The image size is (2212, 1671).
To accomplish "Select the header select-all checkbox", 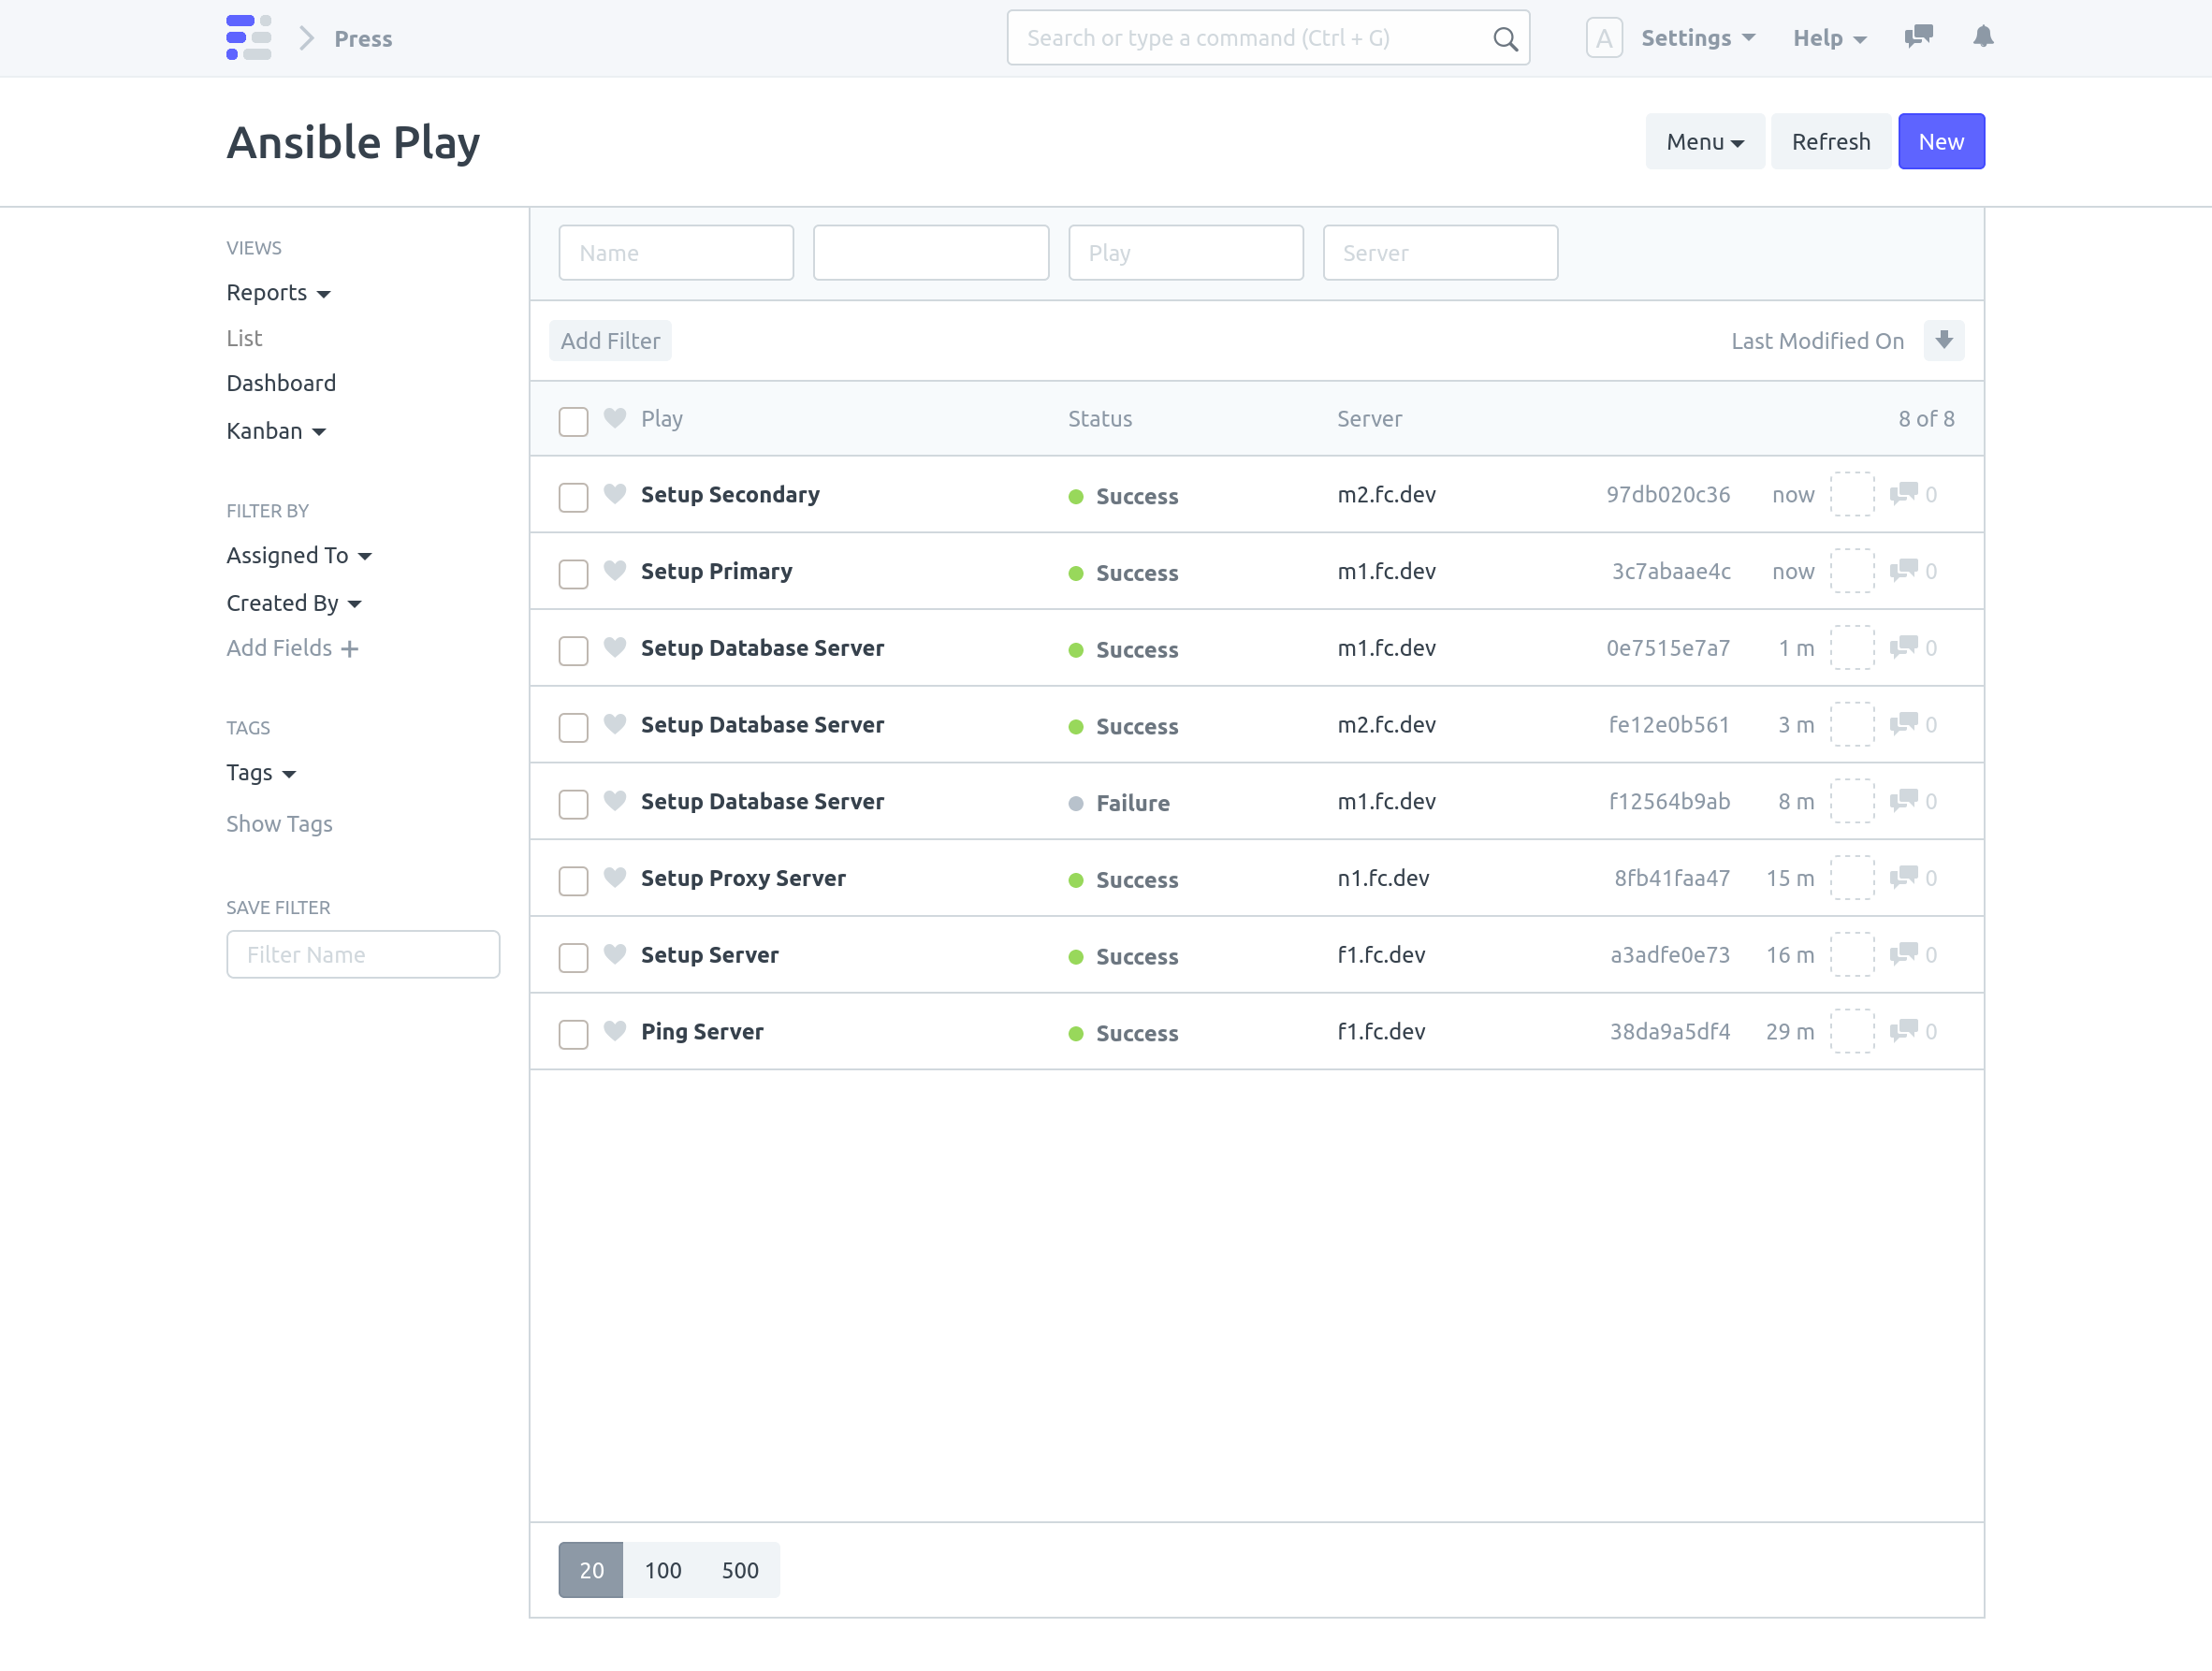I will click(x=573, y=421).
